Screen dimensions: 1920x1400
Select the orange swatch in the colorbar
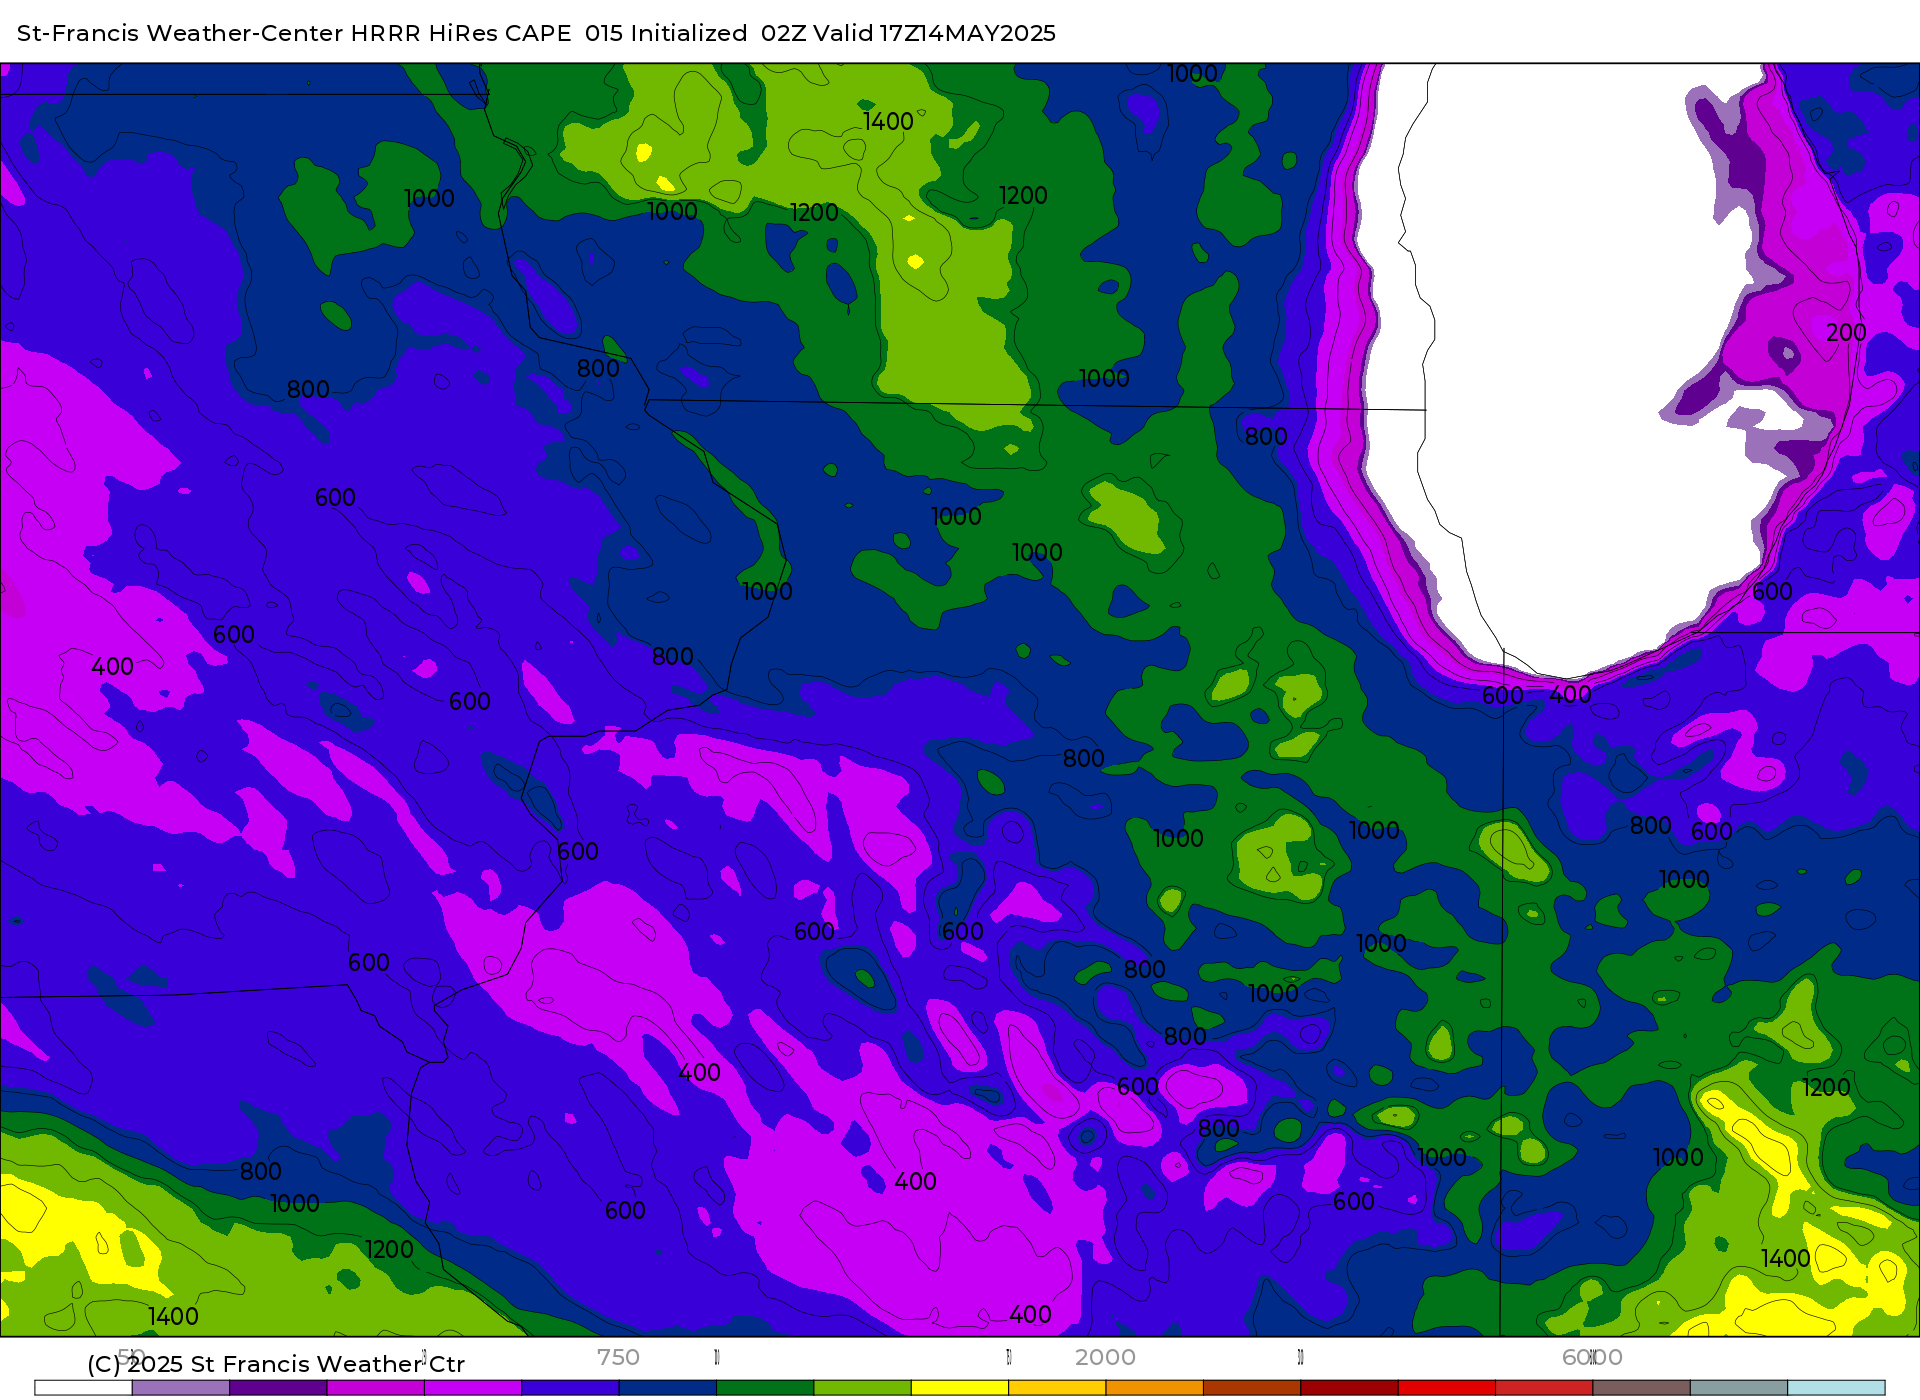[x=1155, y=1388]
